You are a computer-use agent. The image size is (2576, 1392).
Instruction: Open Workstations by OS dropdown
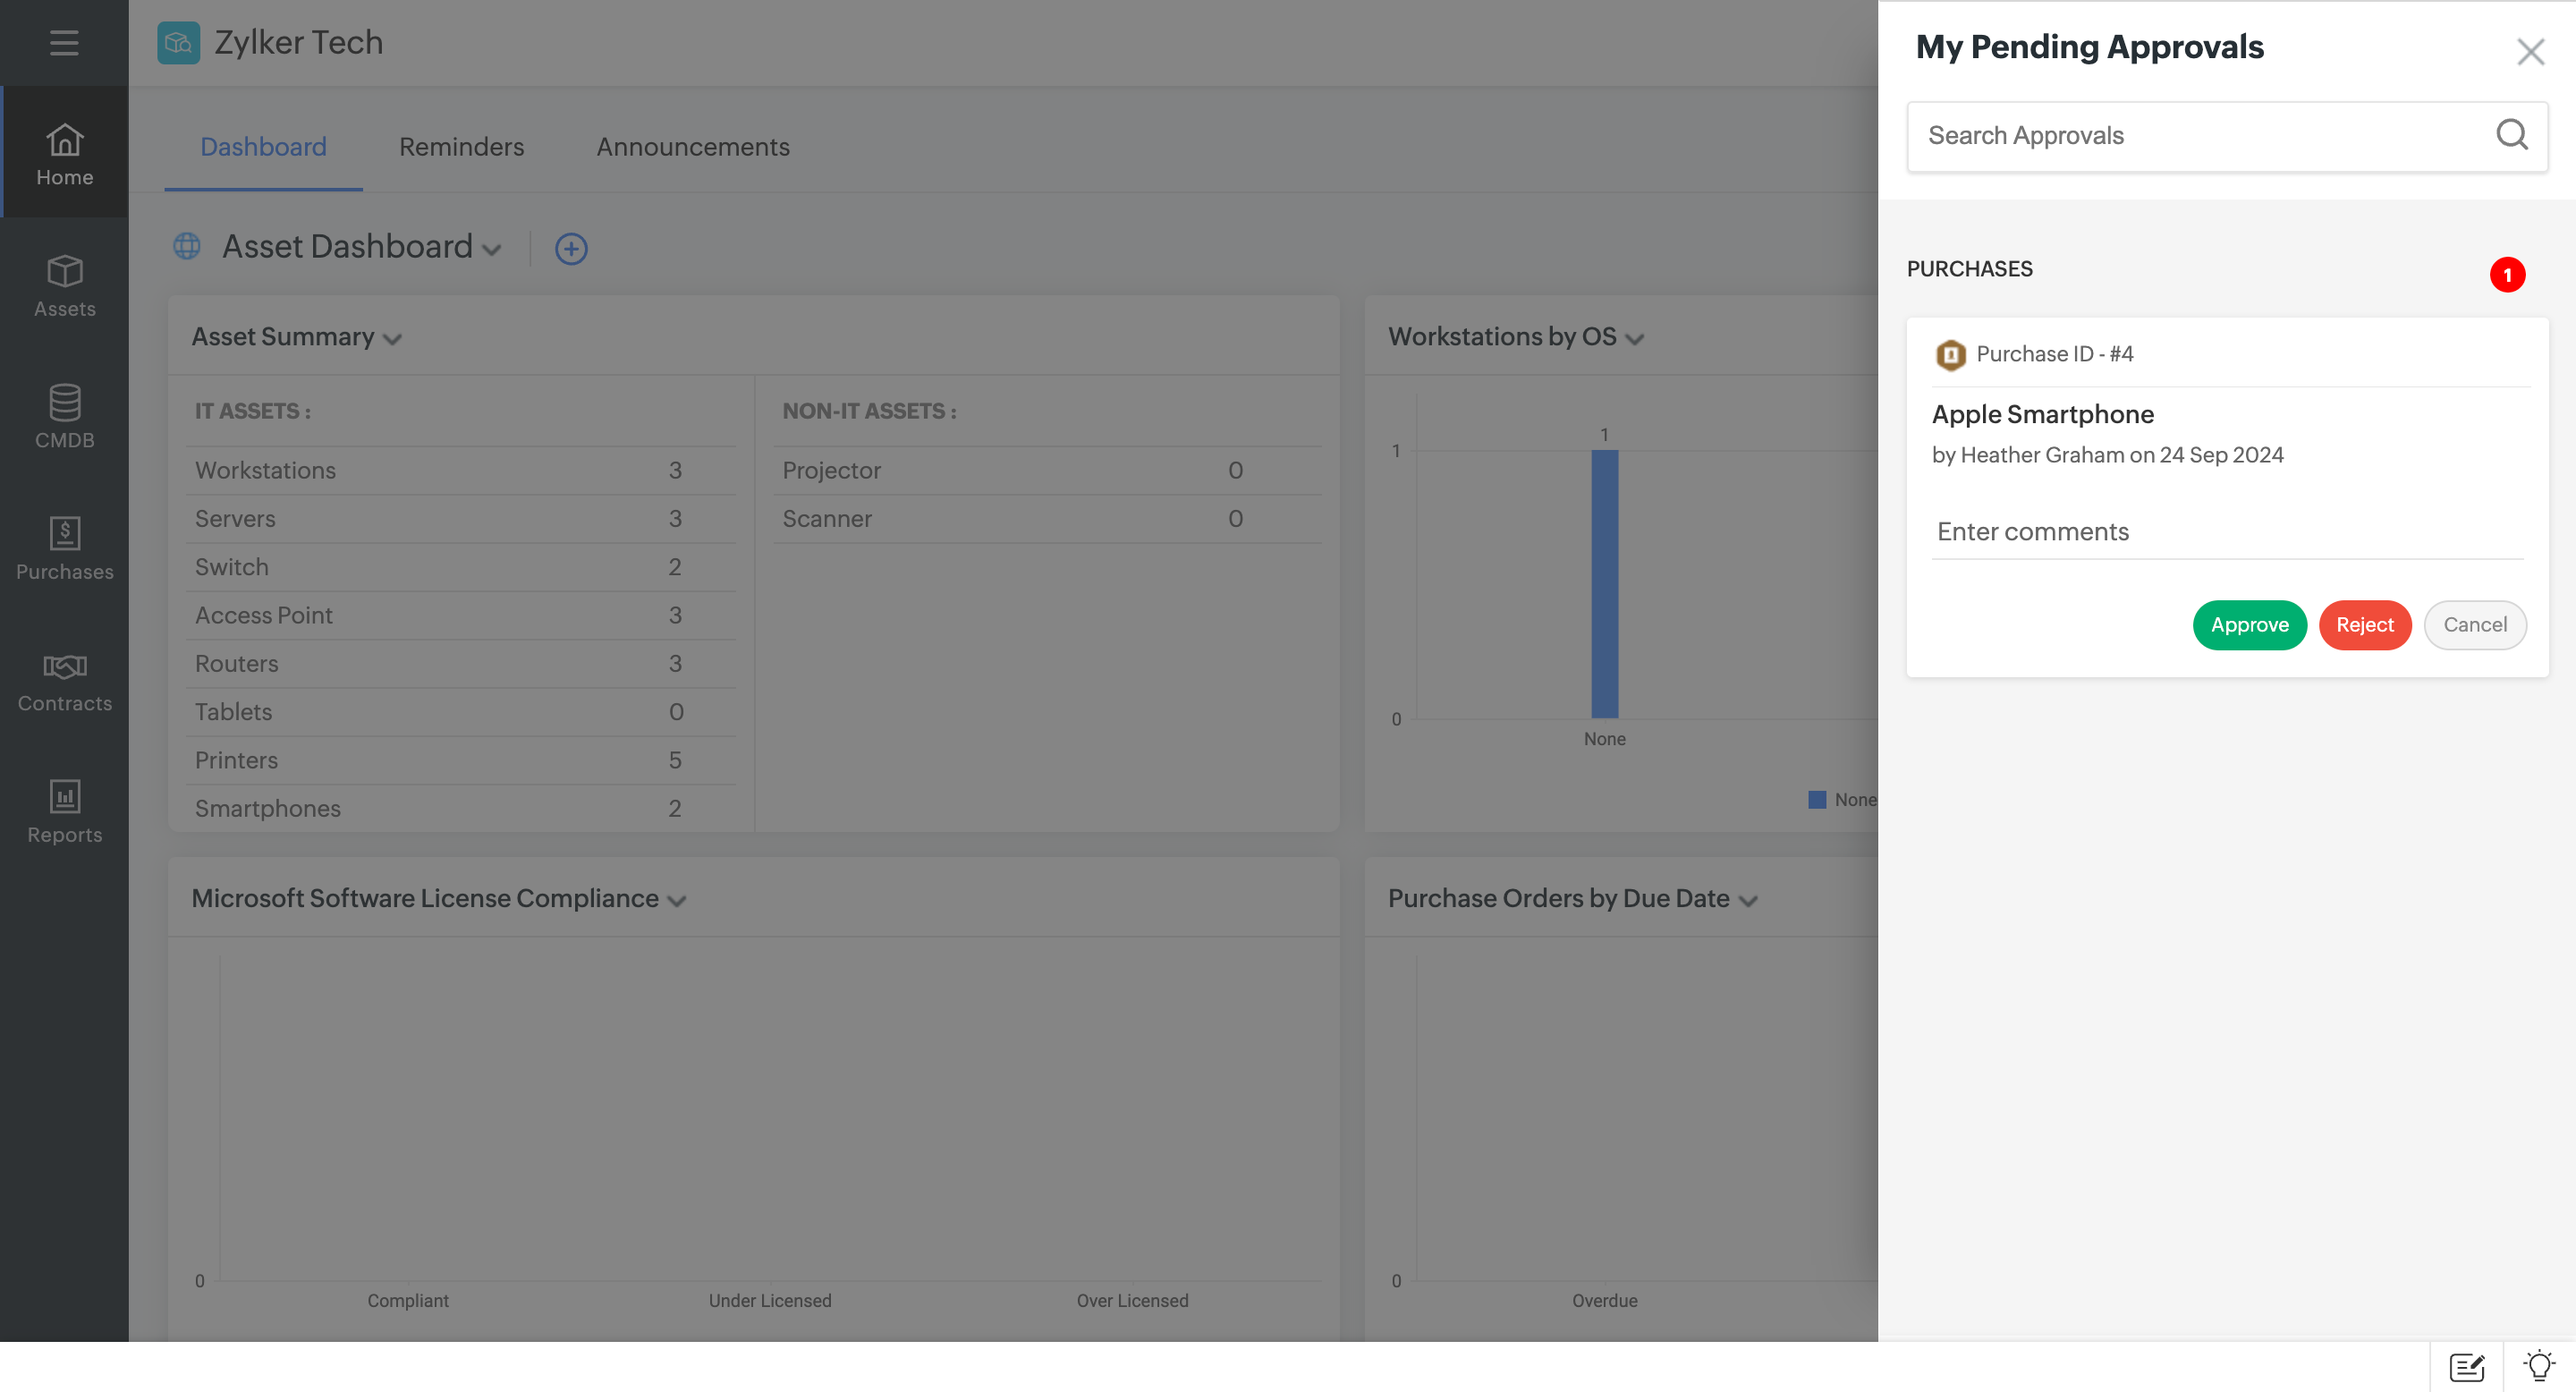(1634, 339)
